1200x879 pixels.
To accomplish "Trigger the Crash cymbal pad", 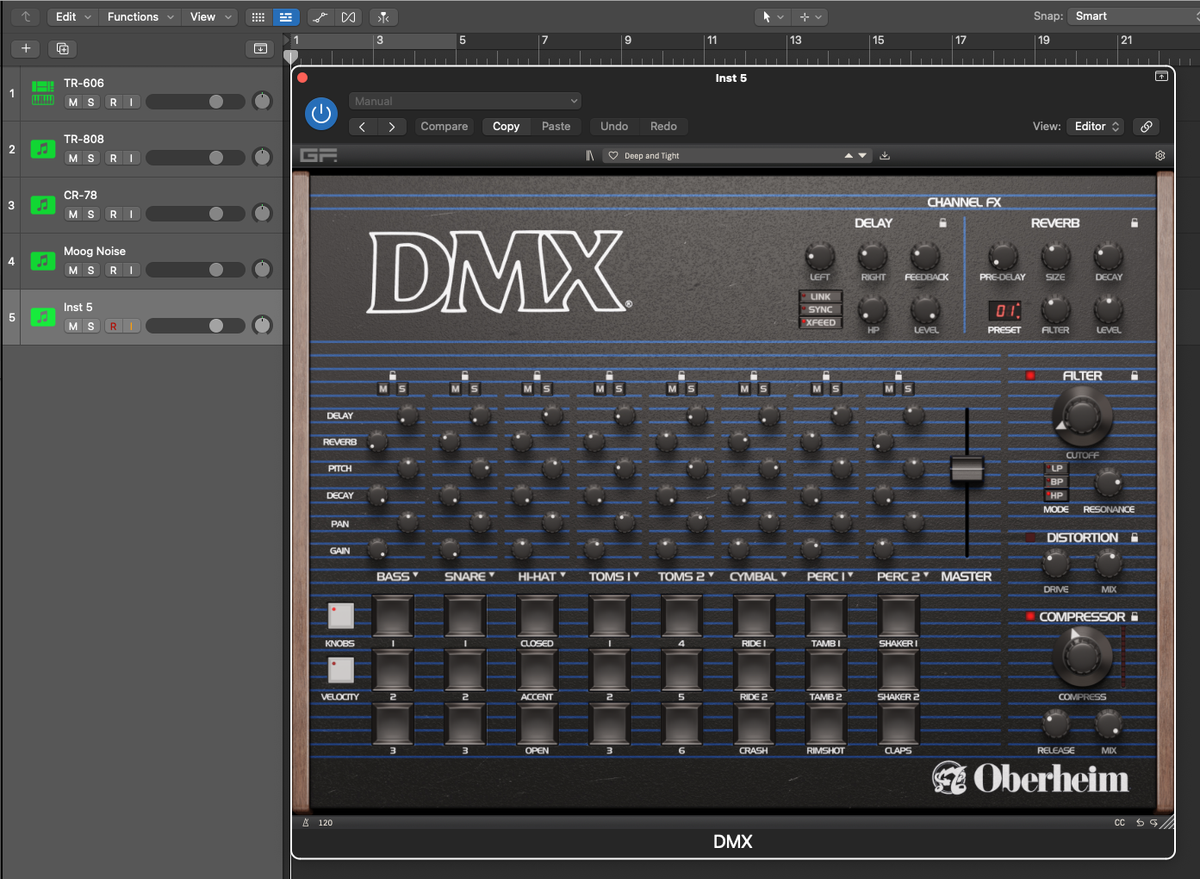I will 753,723.
